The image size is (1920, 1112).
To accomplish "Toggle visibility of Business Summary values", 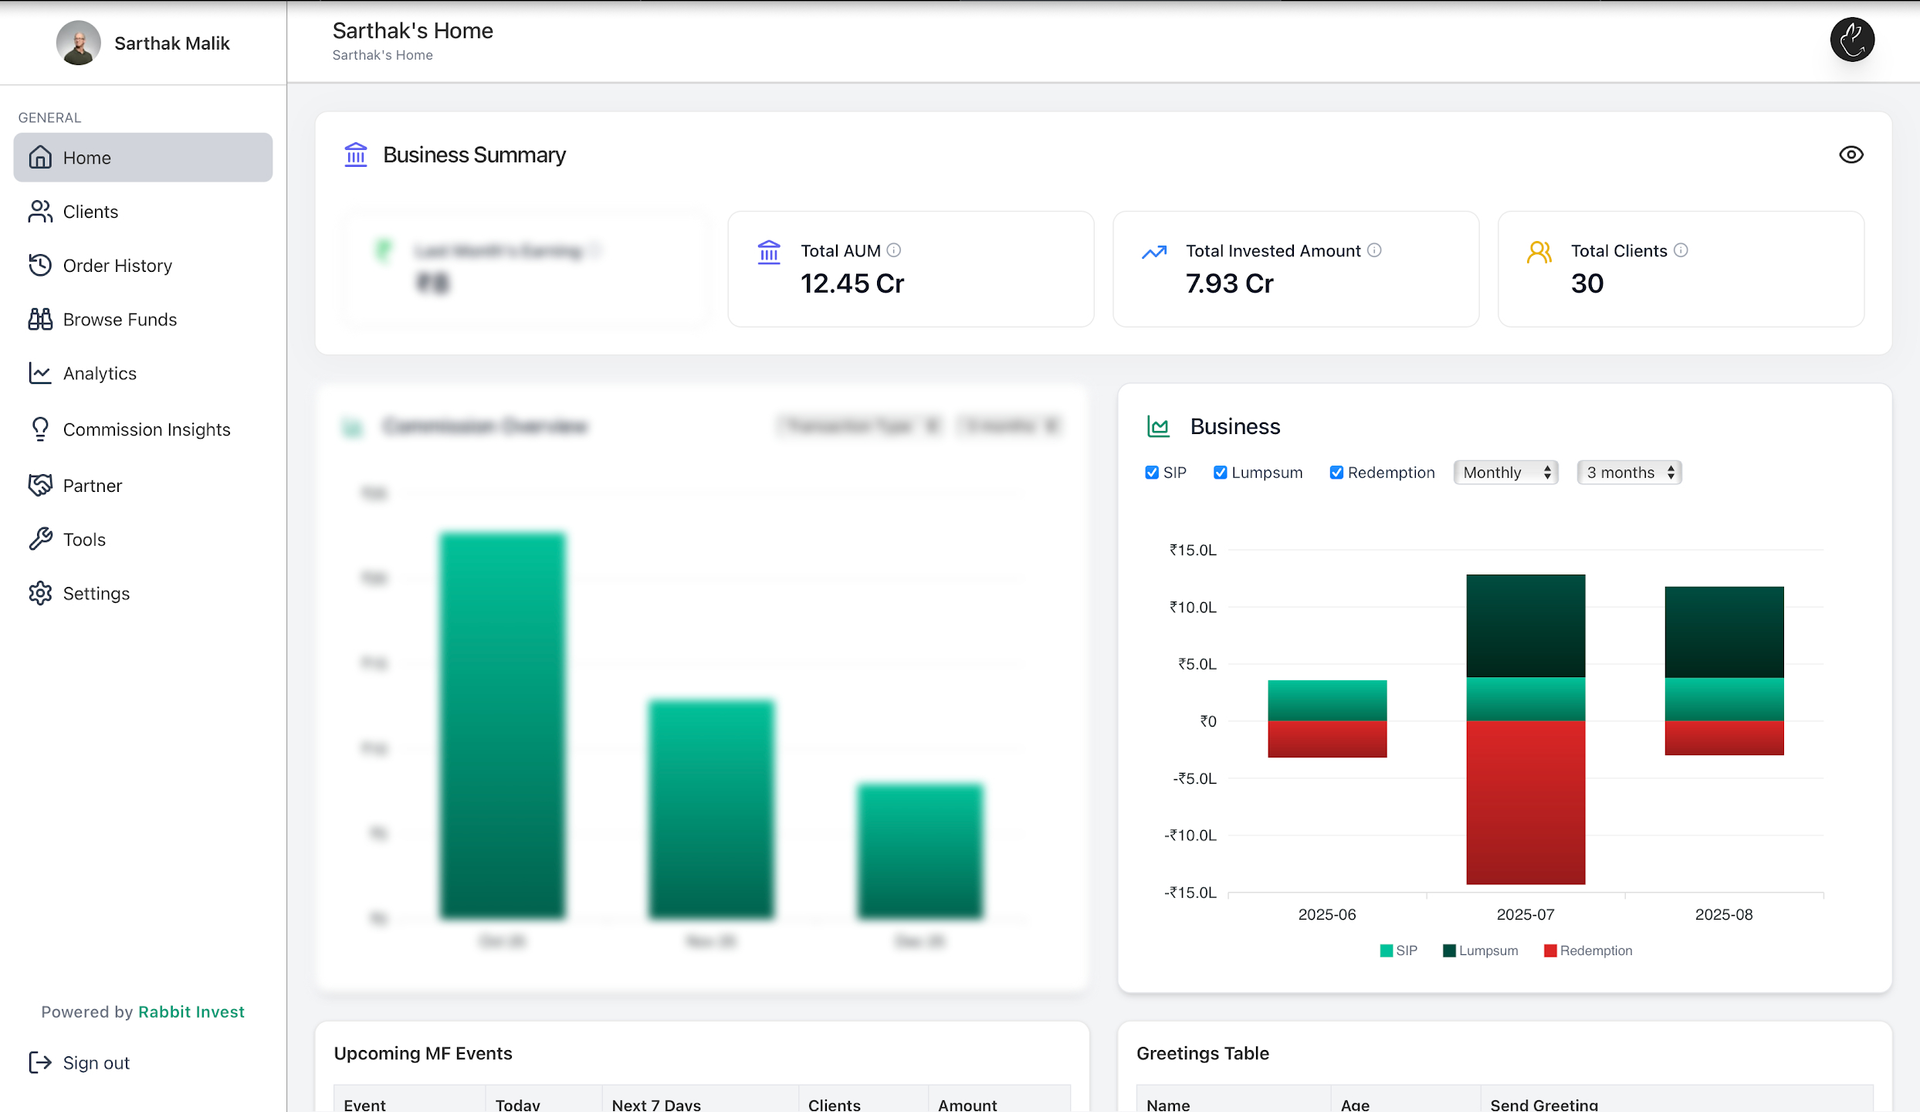I will point(1851,154).
